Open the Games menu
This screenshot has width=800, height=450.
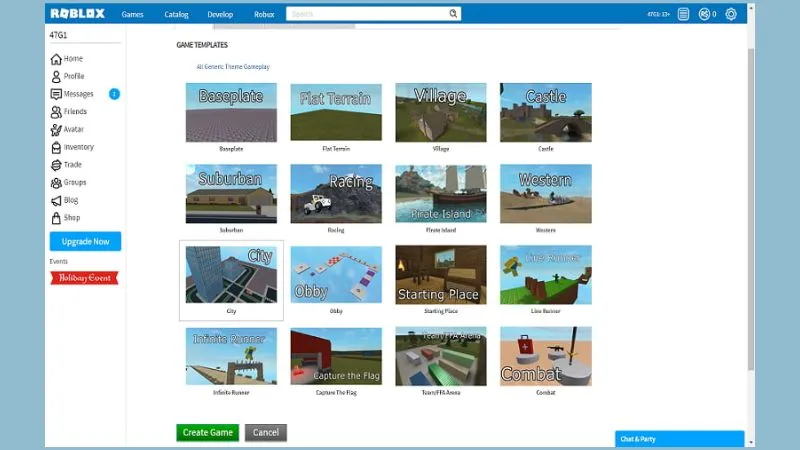point(132,14)
